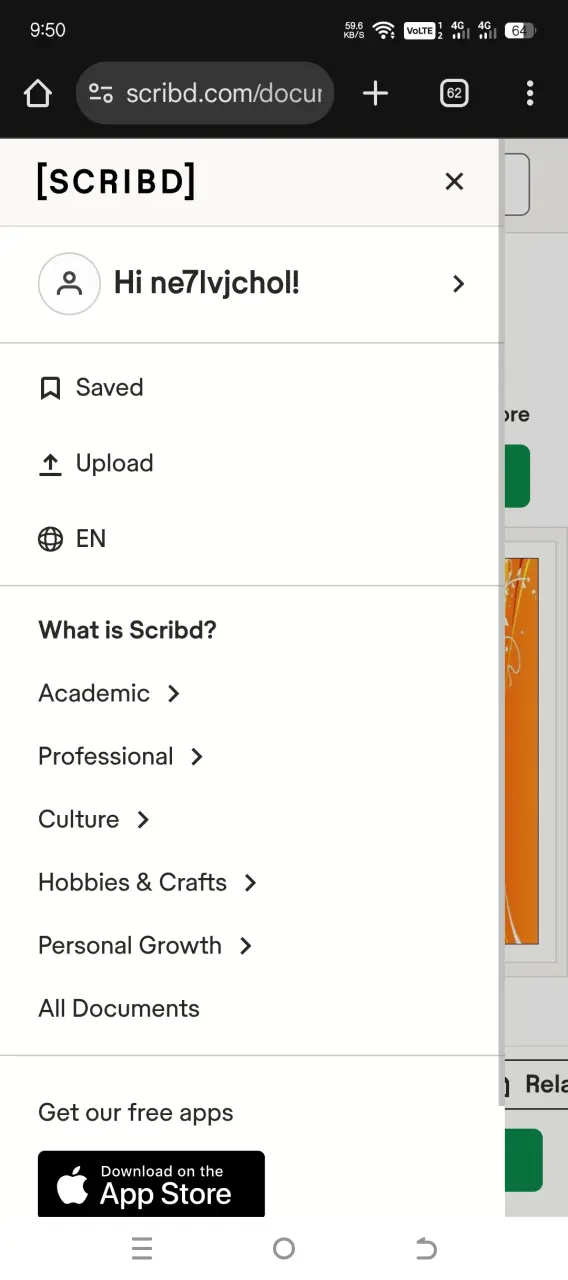
Task: Tap Download on the App Store button
Action: [x=151, y=1184]
